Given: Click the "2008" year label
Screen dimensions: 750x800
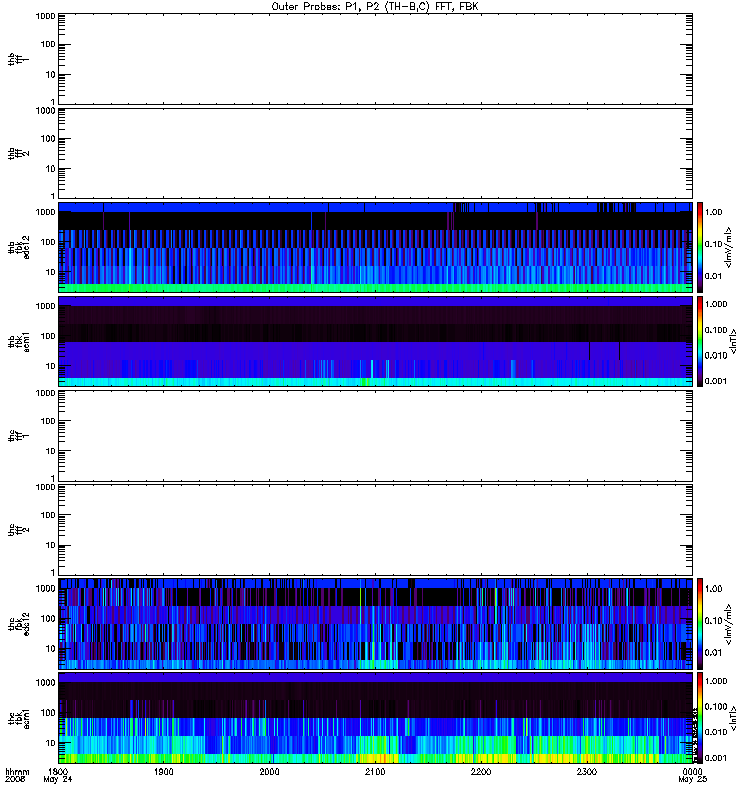Looking at the screenshot, I should coord(14,779).
